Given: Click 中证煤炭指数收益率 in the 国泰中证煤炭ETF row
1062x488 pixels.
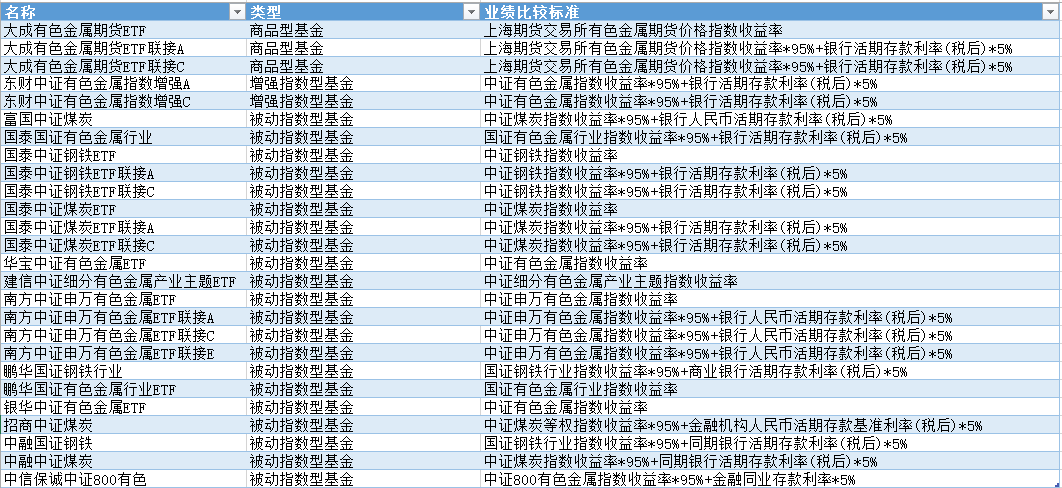Looking at the screenshot, I should coord(771,209).
